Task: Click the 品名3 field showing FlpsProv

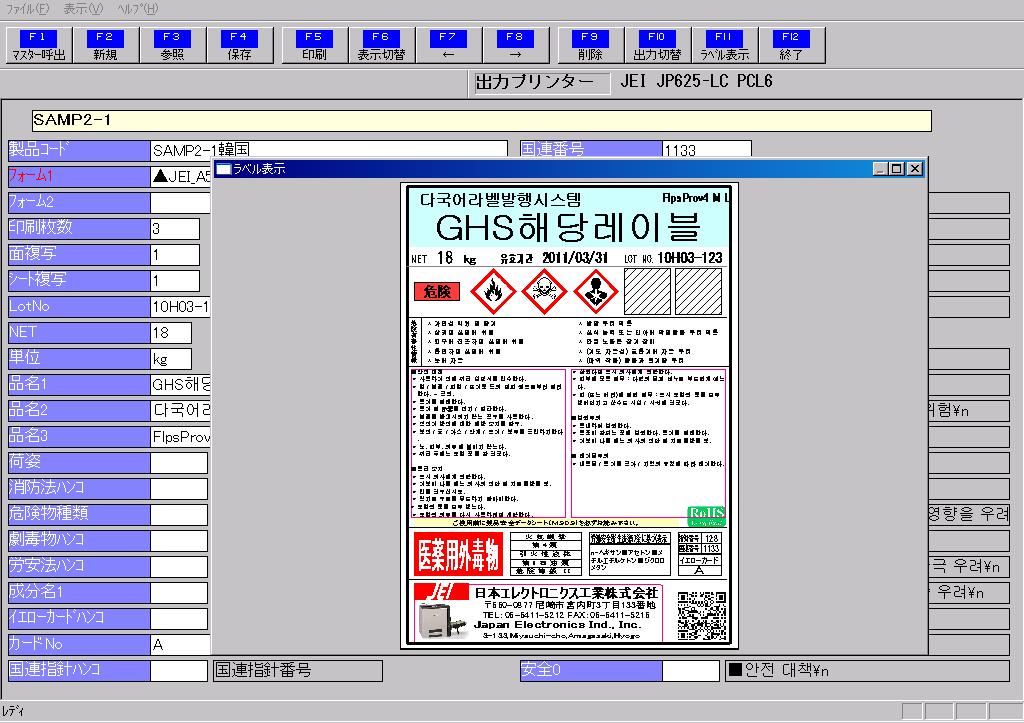Action: (x=180, y=437)
